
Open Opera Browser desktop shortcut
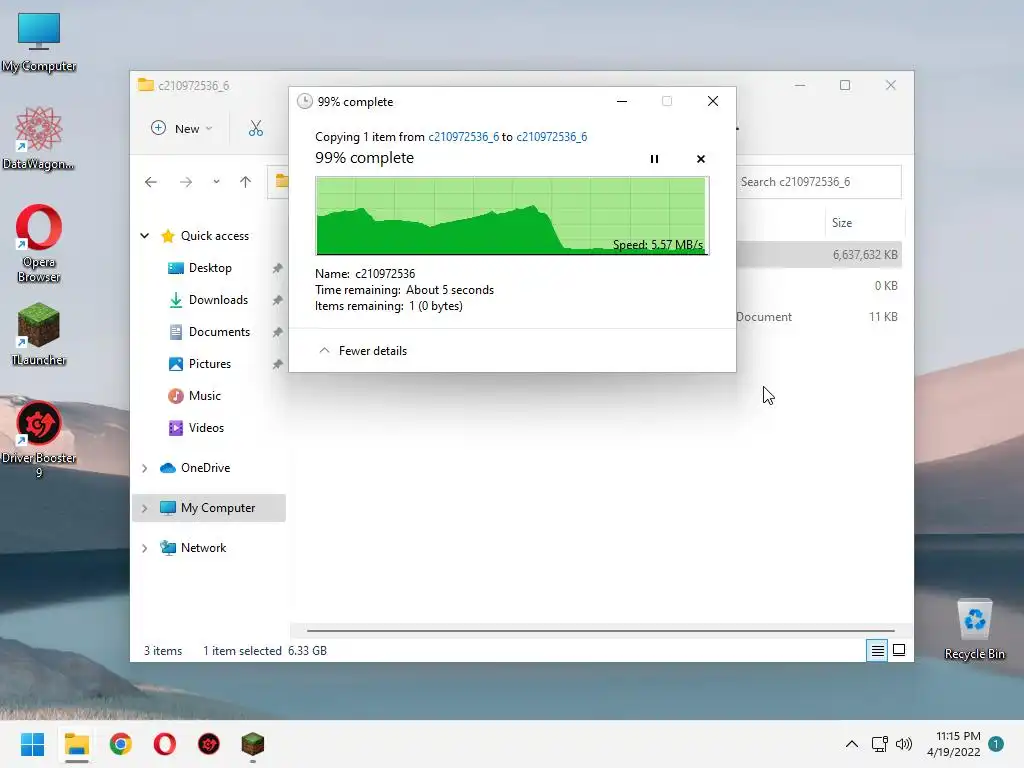(x=39, y=244)
